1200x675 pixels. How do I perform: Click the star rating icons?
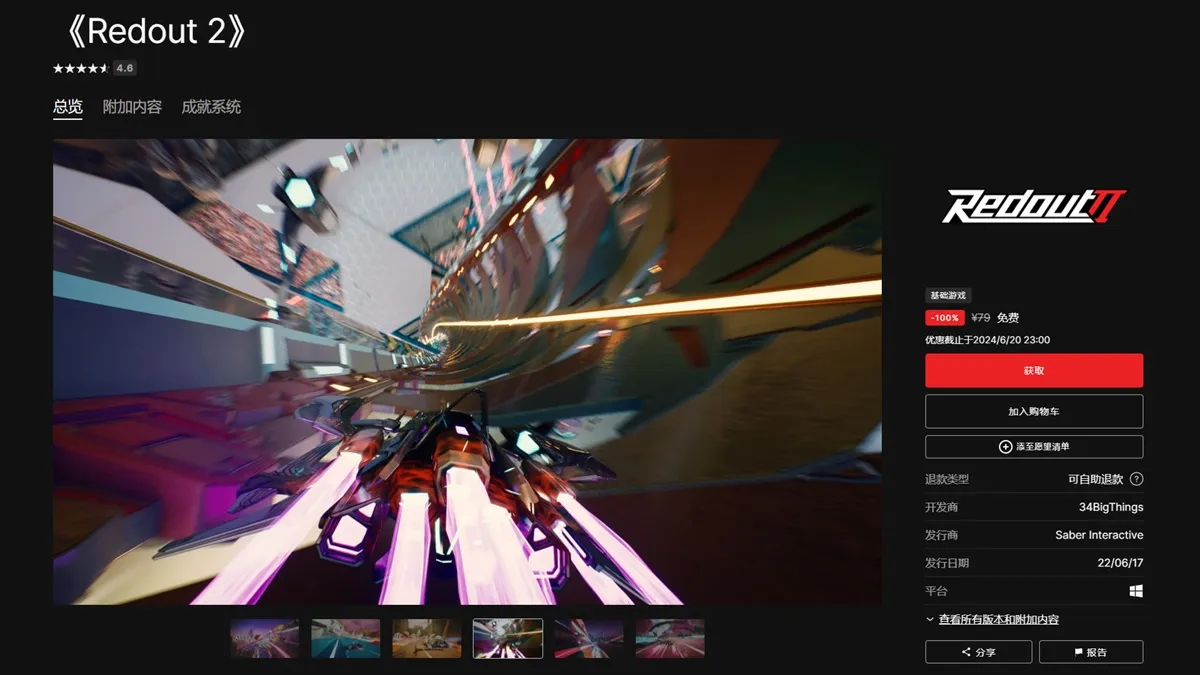point(80,68)
